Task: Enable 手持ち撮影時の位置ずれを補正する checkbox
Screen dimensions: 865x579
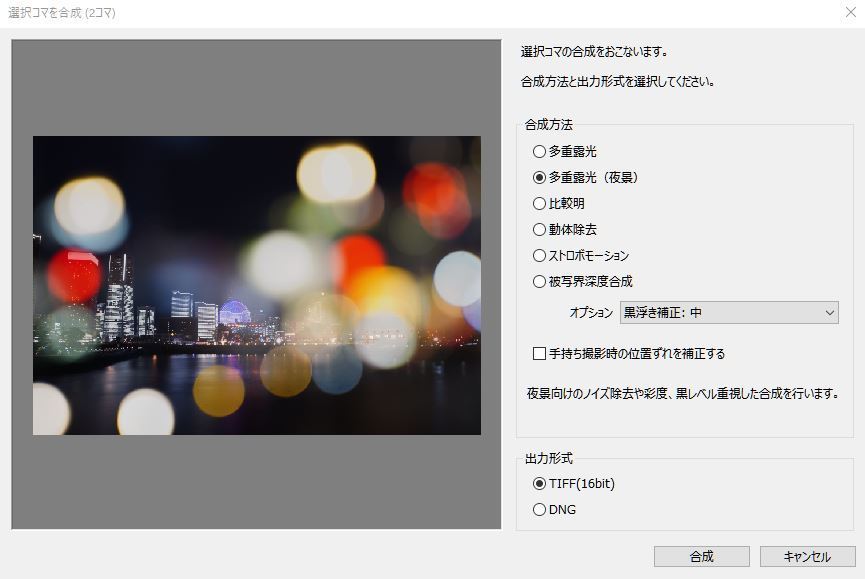Action: click(x=540, y=354)
